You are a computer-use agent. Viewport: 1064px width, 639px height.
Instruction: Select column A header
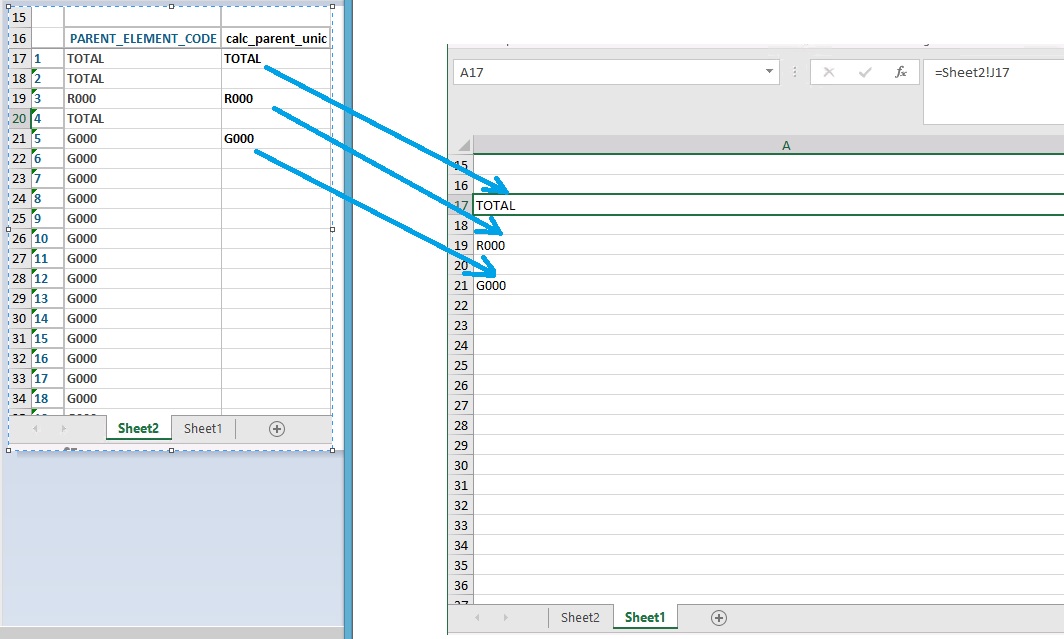[x=786, y=146]
